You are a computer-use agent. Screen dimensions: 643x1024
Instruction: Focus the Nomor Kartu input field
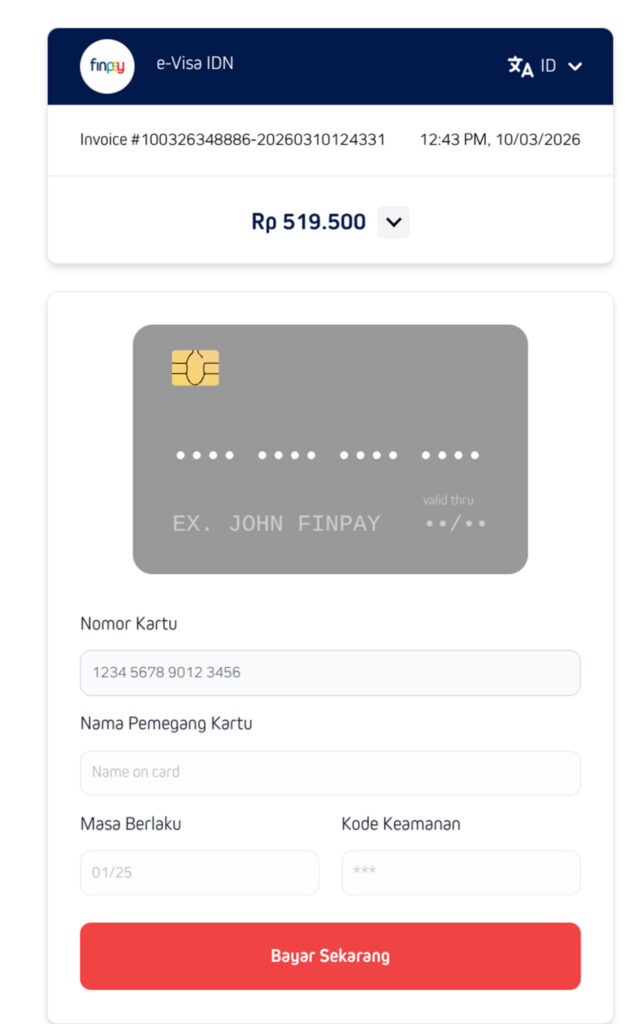pyautogui.click(x=330, y=673)
